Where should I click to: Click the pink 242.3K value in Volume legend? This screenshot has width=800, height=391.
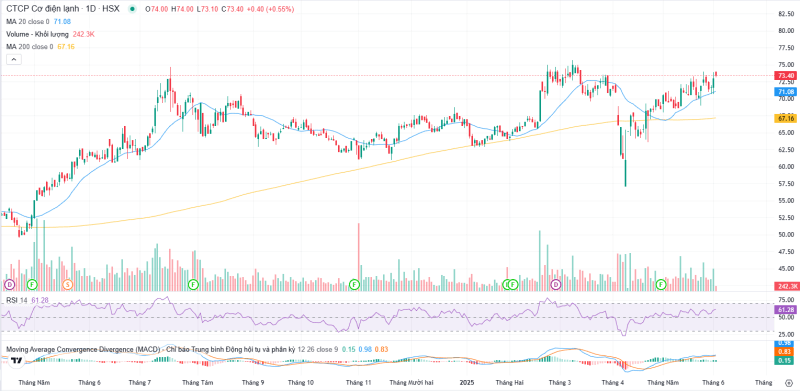coord(84,34)
